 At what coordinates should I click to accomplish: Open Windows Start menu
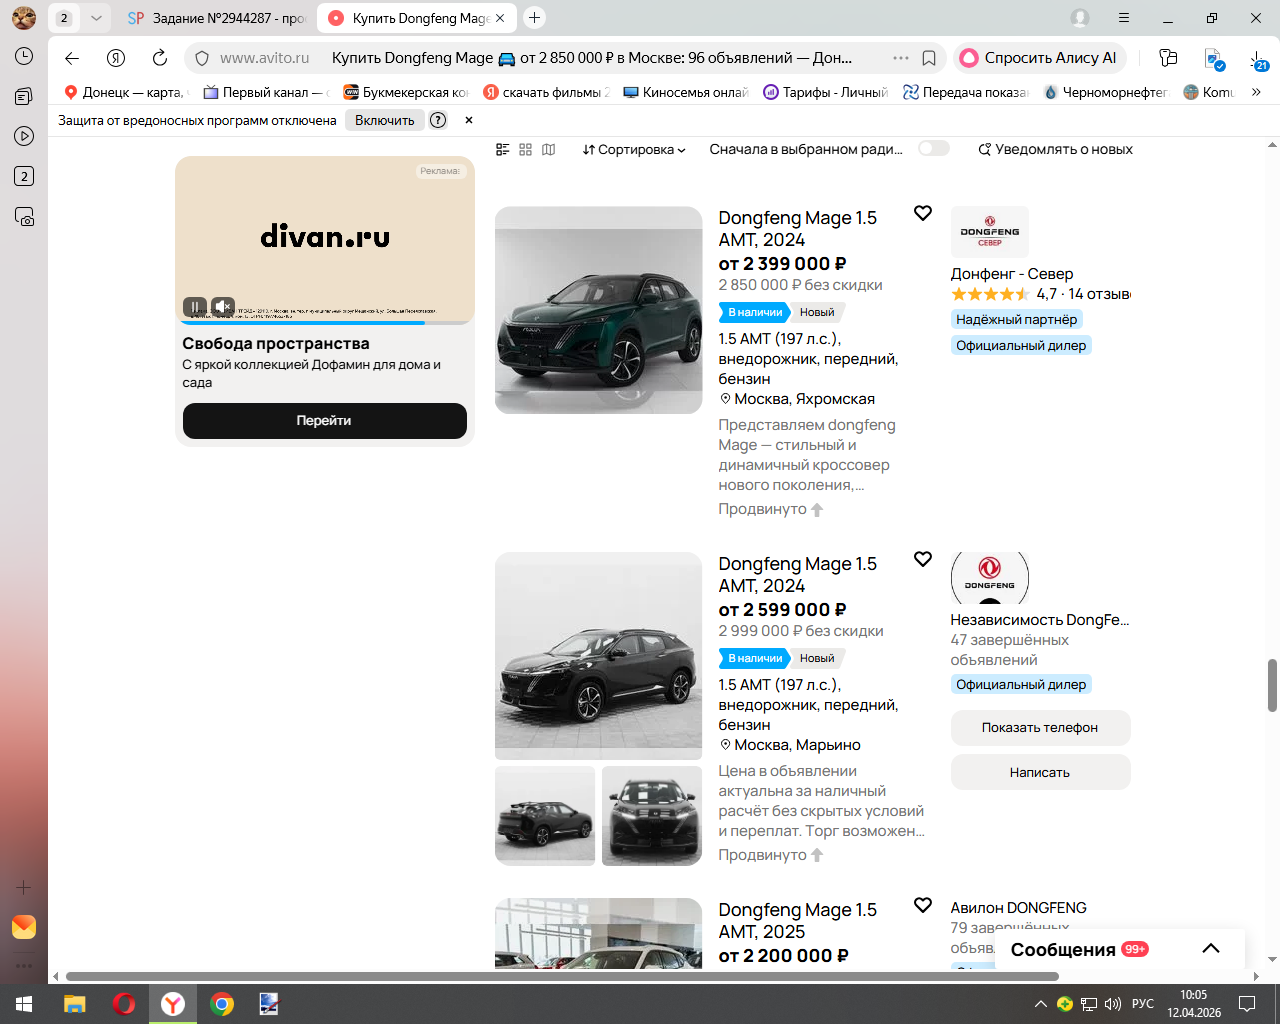24,1004
